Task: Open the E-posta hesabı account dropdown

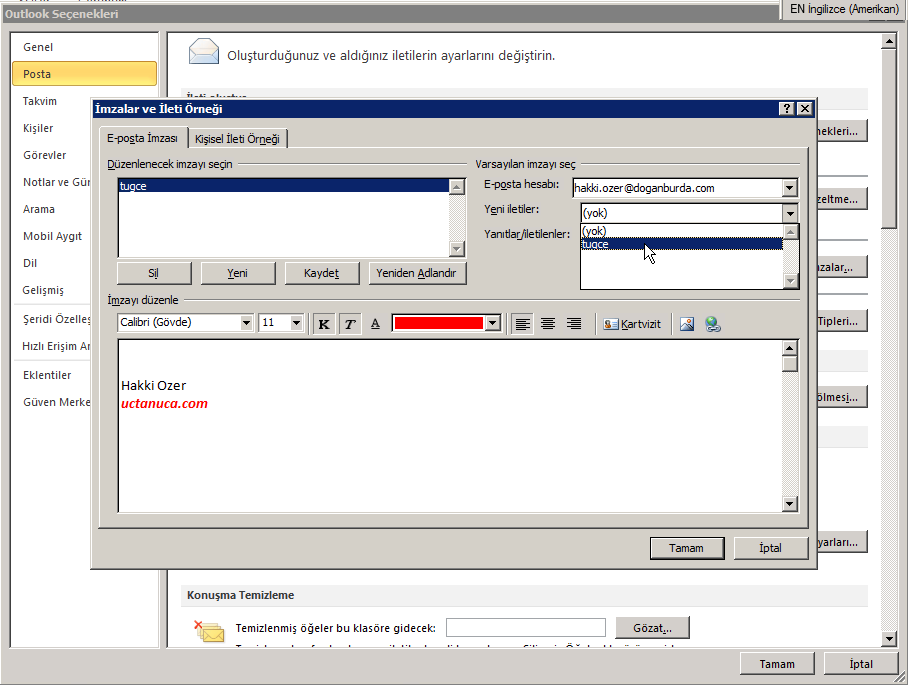Action: tap(789, 188)
